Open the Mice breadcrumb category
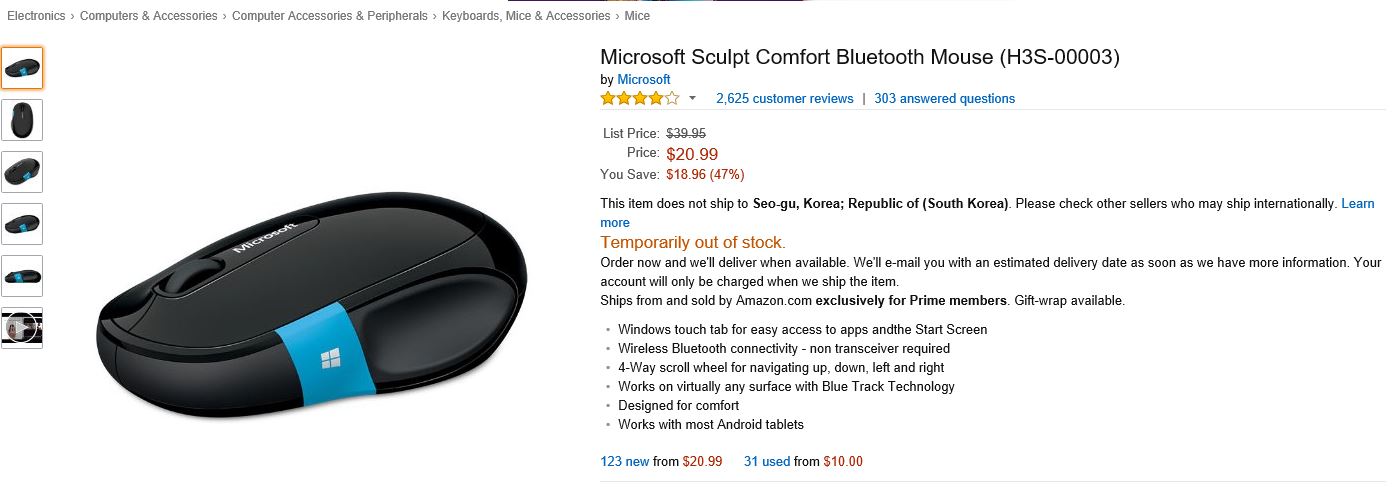The height and width of the screenshot is (487, 1396). pos(637,16)
